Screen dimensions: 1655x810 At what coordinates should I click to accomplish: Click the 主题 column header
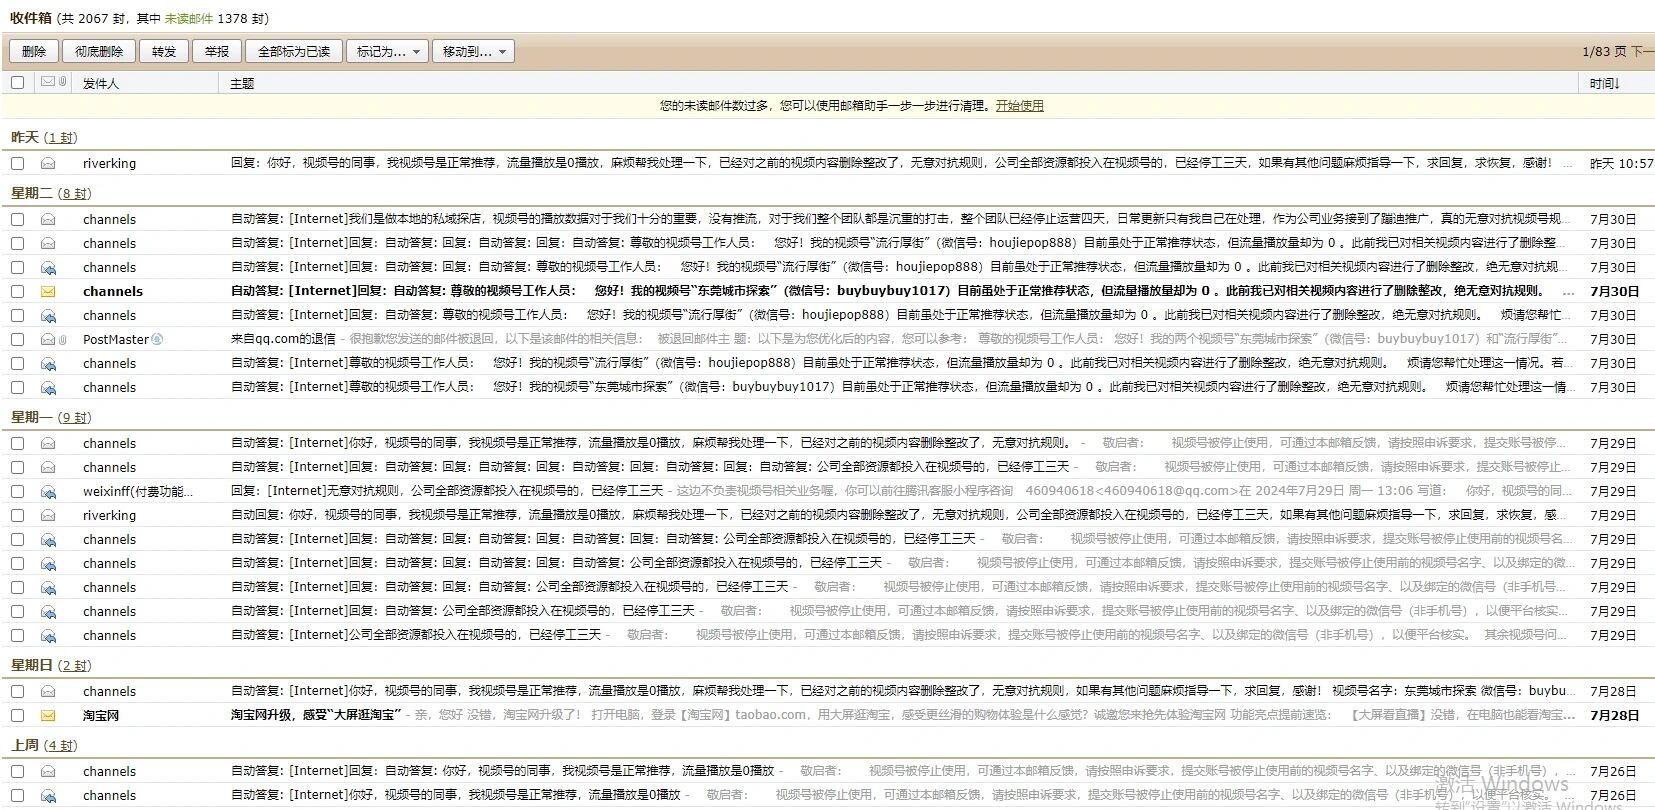[x=242, y=83]
